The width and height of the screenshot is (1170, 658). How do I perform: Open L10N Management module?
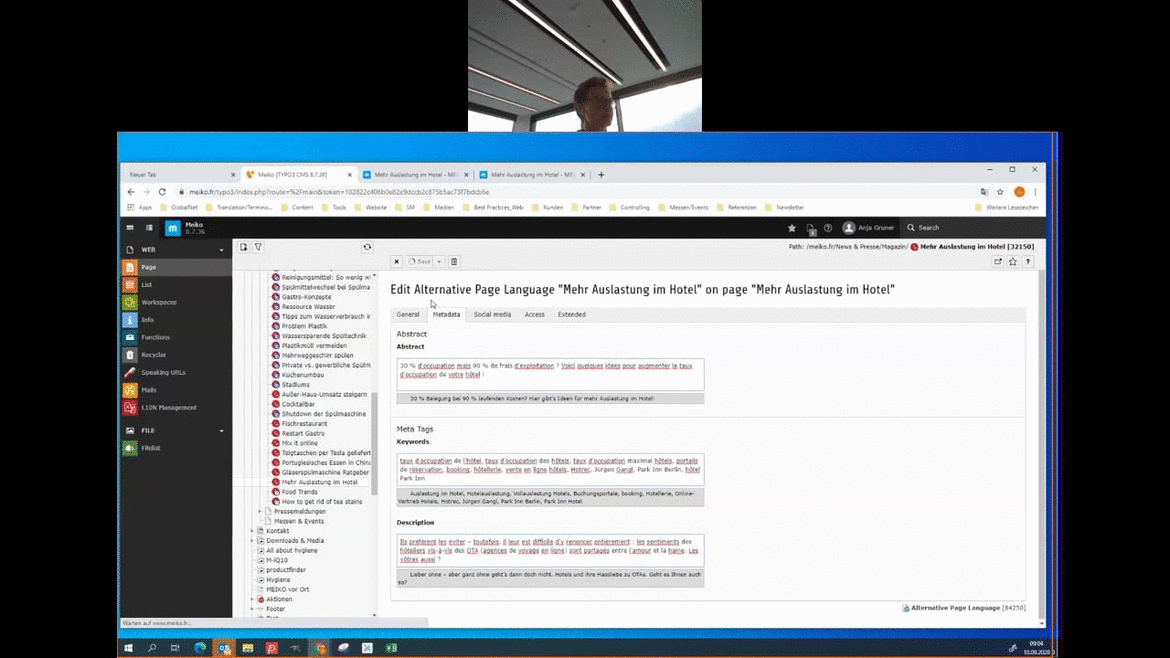tap(168, 408)
